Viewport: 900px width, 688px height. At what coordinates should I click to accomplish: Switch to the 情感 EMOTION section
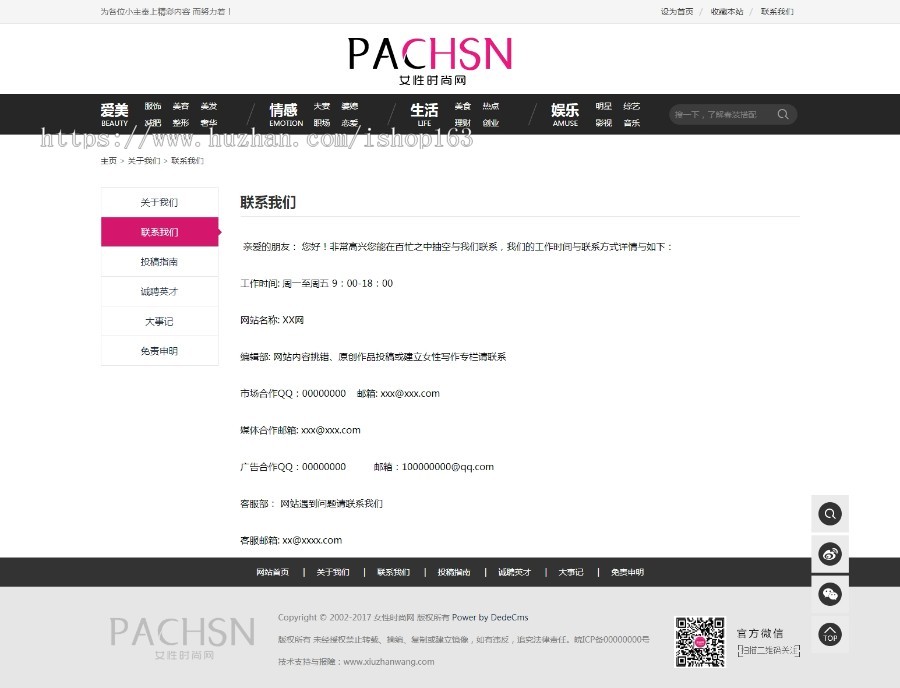click(x=285, y=114)
